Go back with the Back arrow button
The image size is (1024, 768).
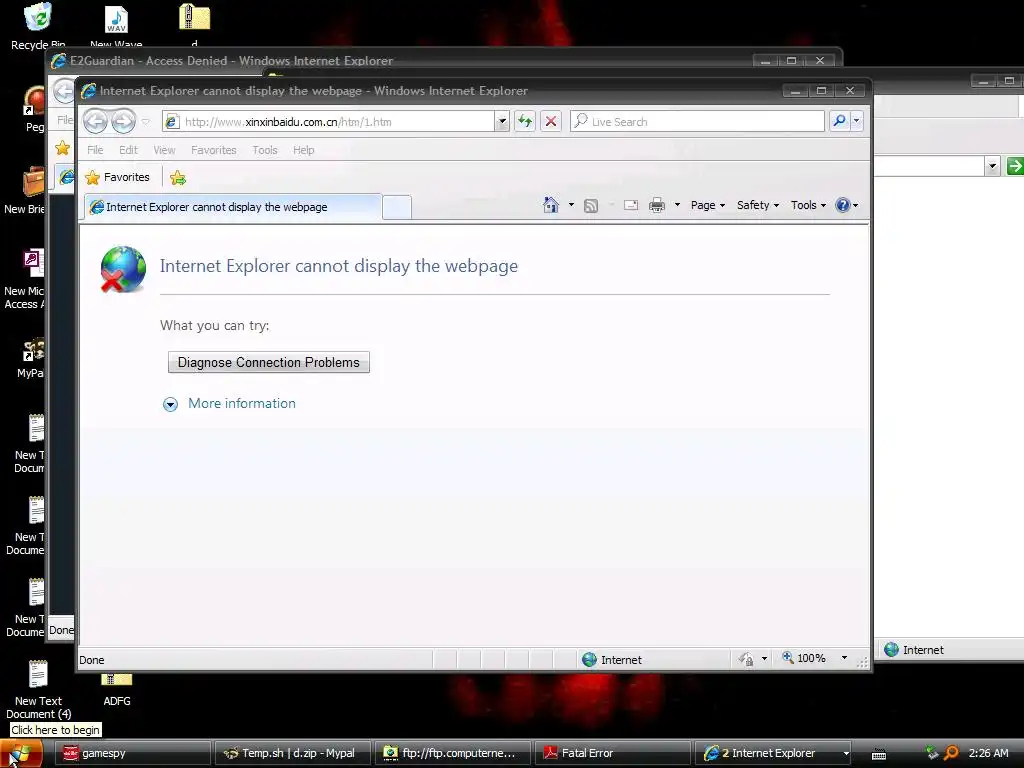(95, 121)
